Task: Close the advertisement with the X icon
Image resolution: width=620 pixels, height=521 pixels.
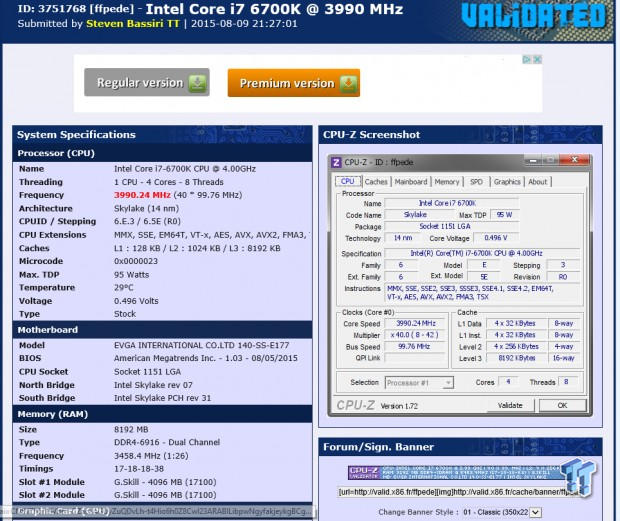Action: coord(537,60)
